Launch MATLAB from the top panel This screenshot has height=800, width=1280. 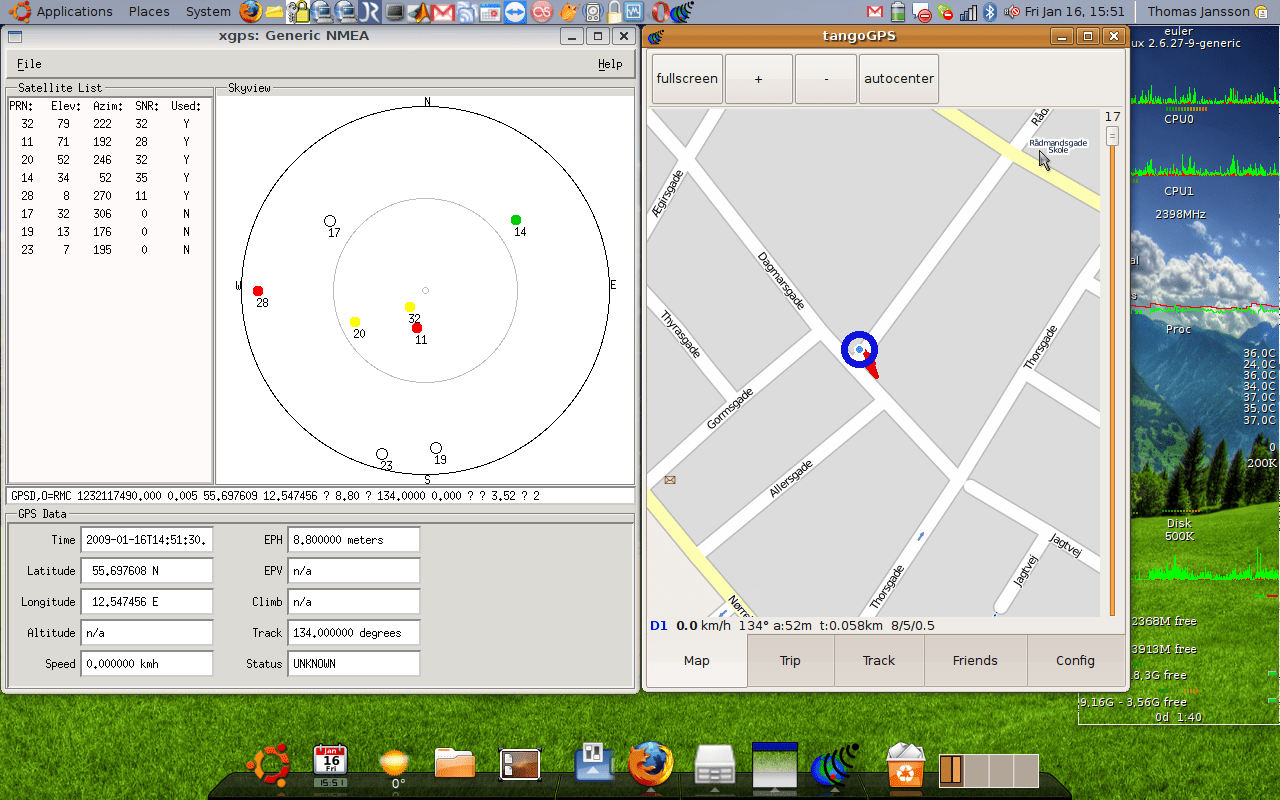[417, 11]
